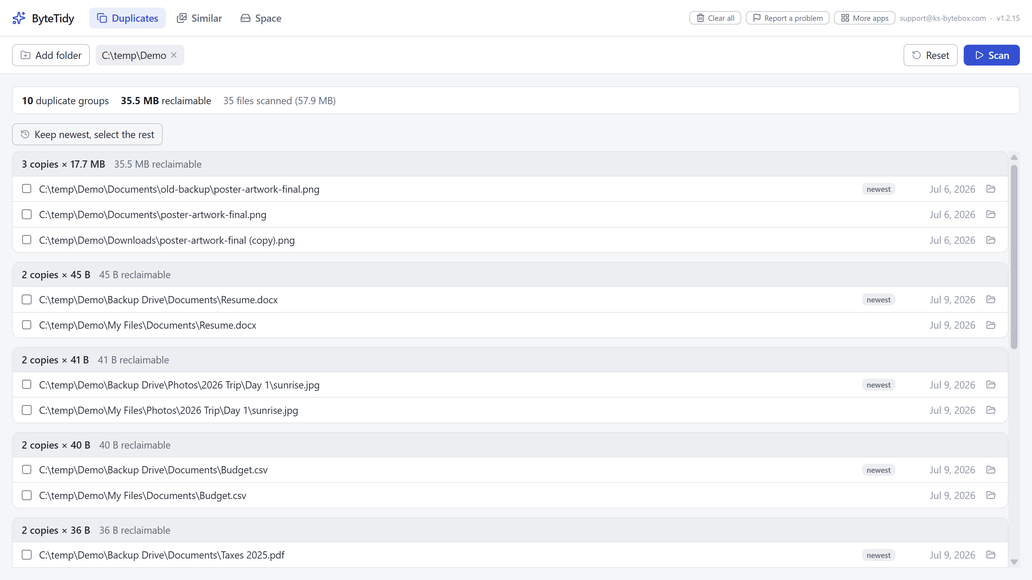Tick My Files sunrise.jpg checkbox
Image resolution: width=1032 pixels, height=580 pixels.
click(26, 410)
